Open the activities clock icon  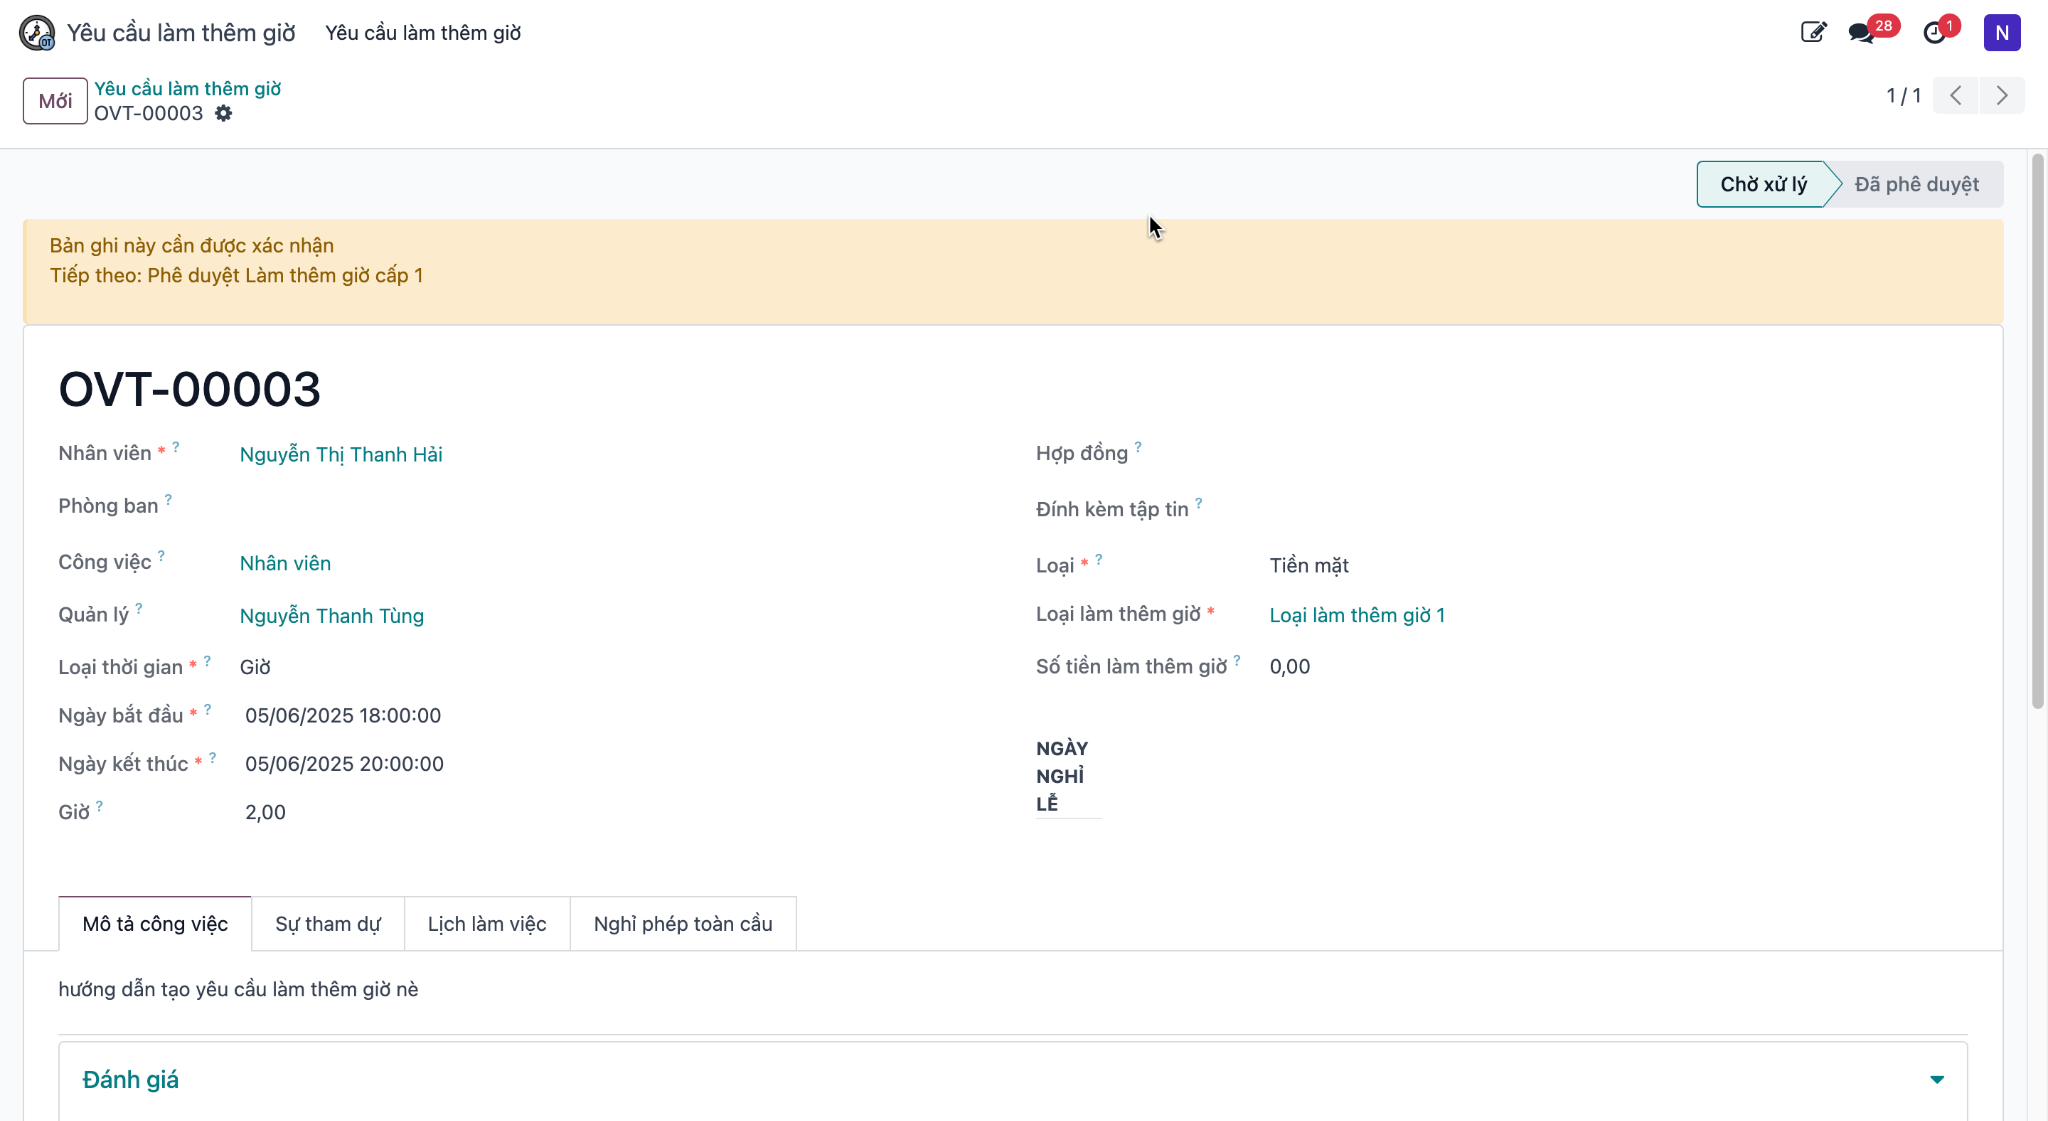(1935, 33)
